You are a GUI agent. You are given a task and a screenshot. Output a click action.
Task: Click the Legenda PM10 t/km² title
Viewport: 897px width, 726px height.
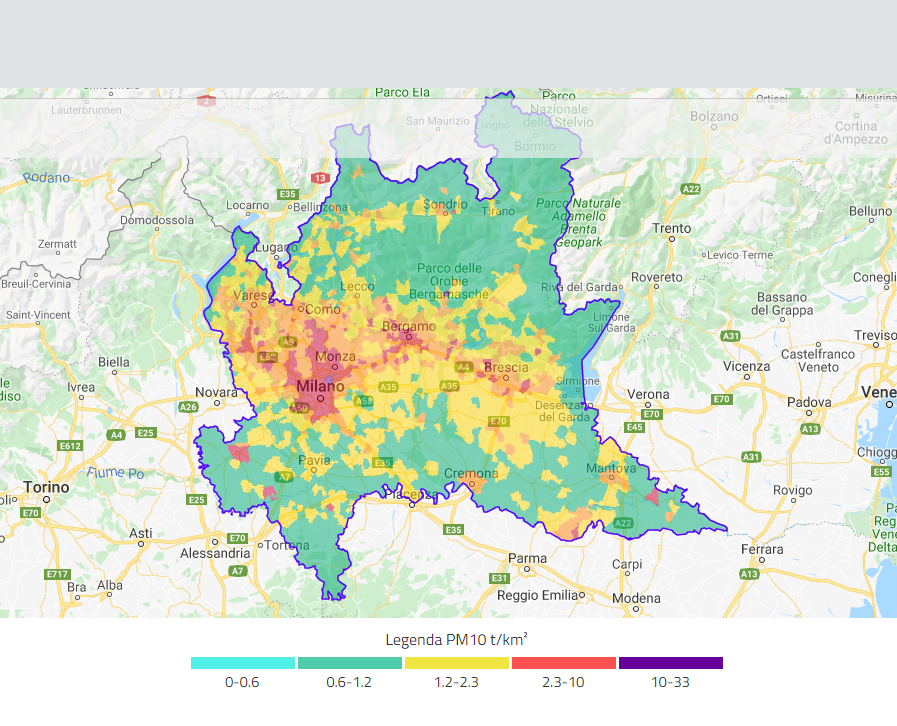coord(456,639)
